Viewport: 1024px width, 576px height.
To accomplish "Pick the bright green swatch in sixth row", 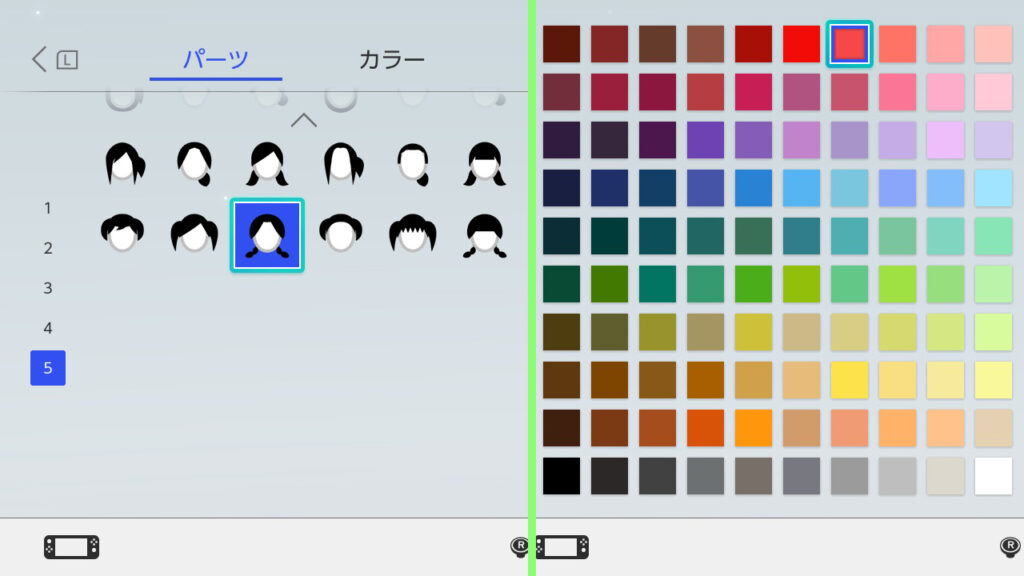I will coord(754,284).
